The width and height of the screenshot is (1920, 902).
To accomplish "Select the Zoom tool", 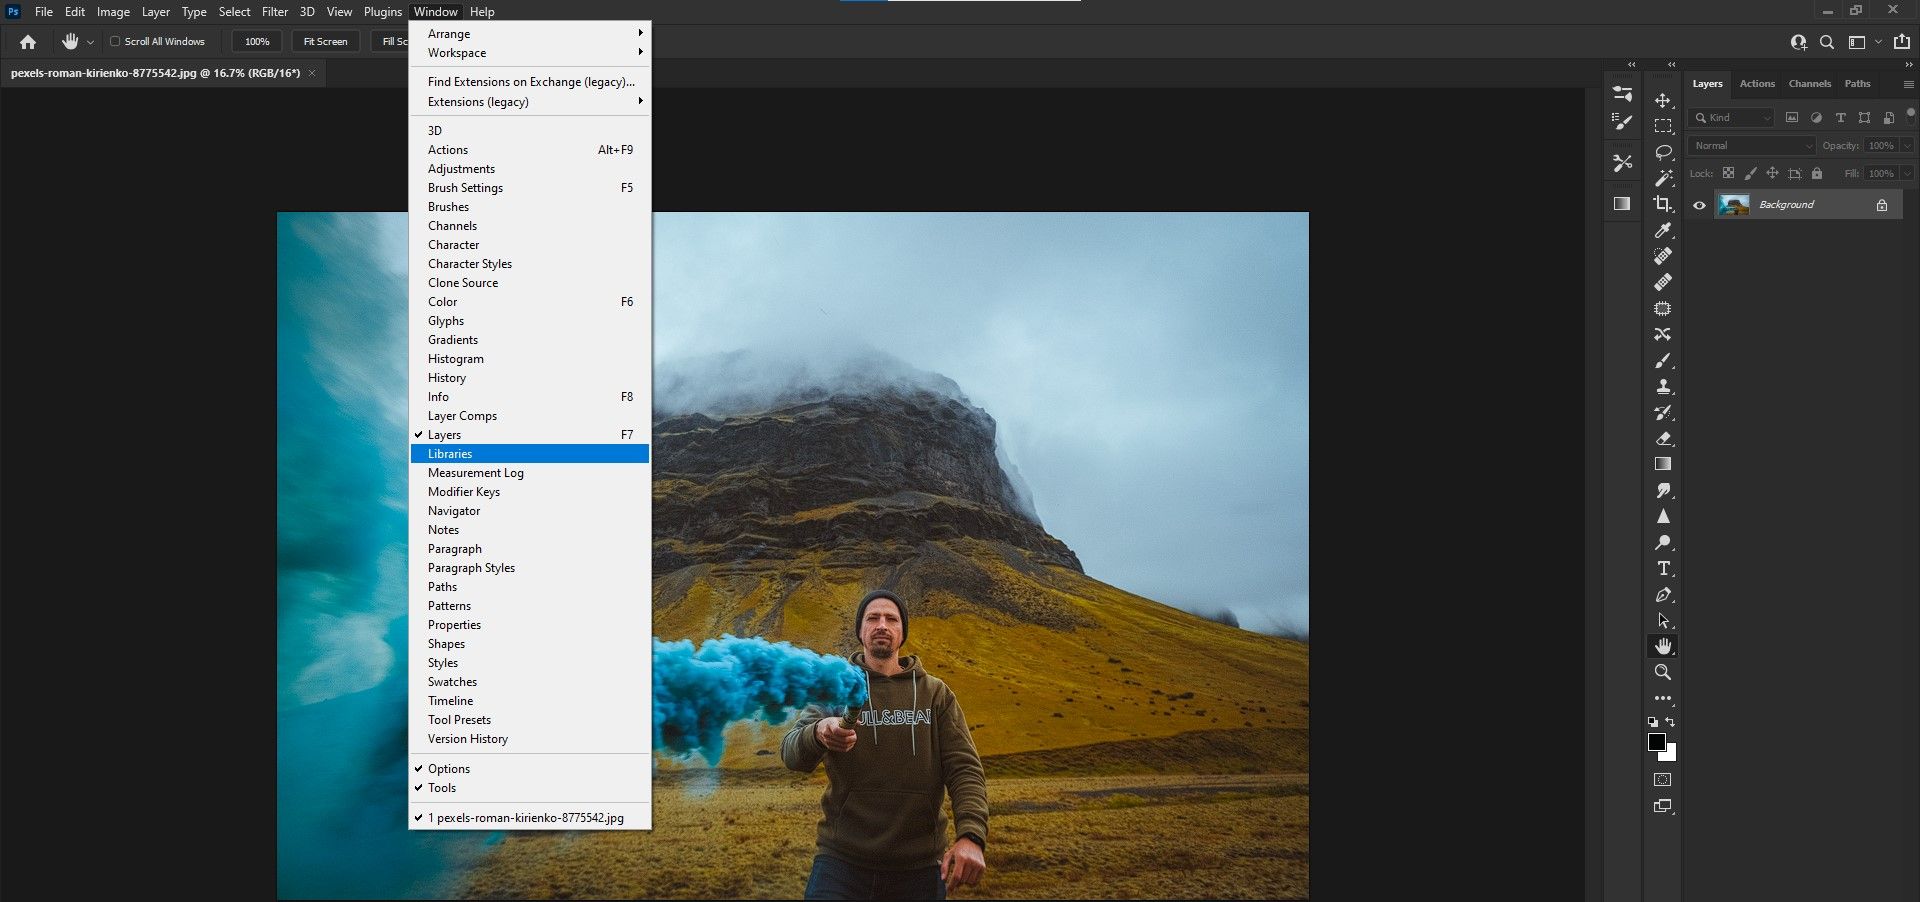I will point(1664,673).
